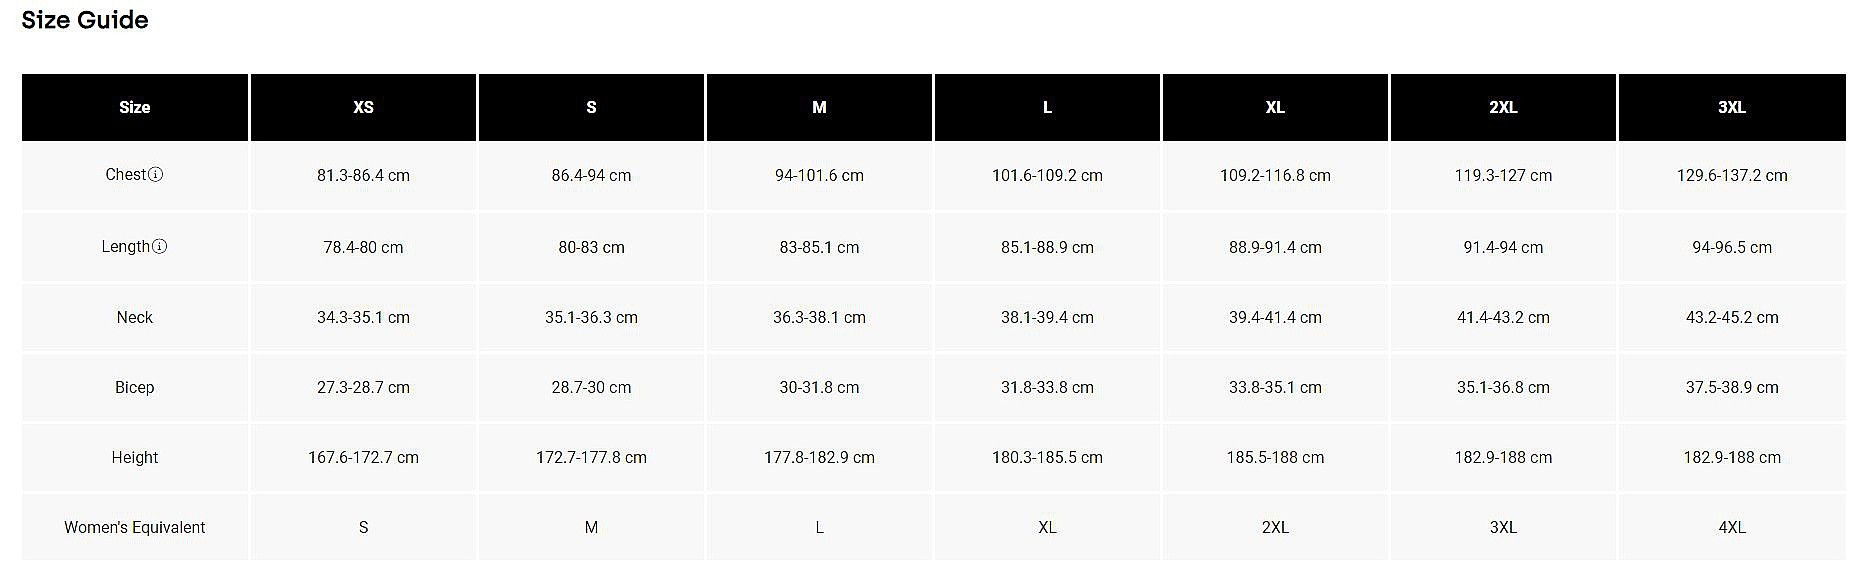Click the Size header cell
Viewport: 1855px width, 579px height.
[x=135, y=107]
